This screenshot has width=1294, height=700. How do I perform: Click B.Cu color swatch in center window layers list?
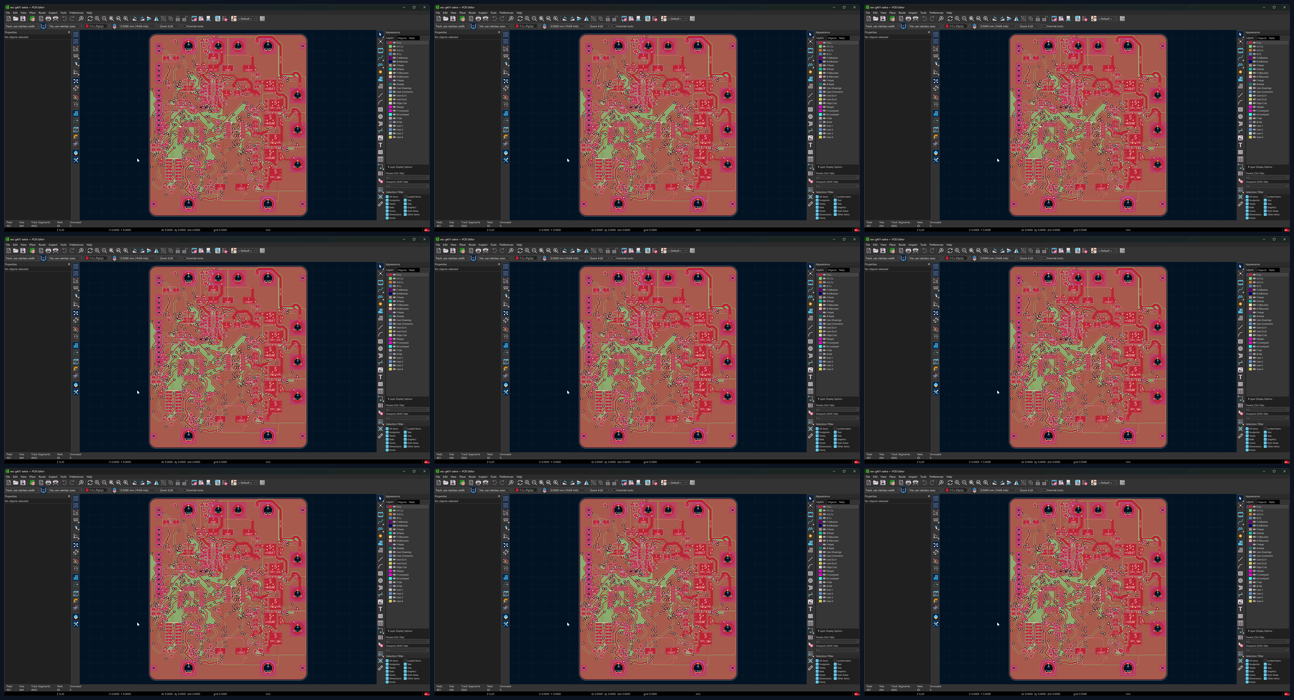click(820, 286)
